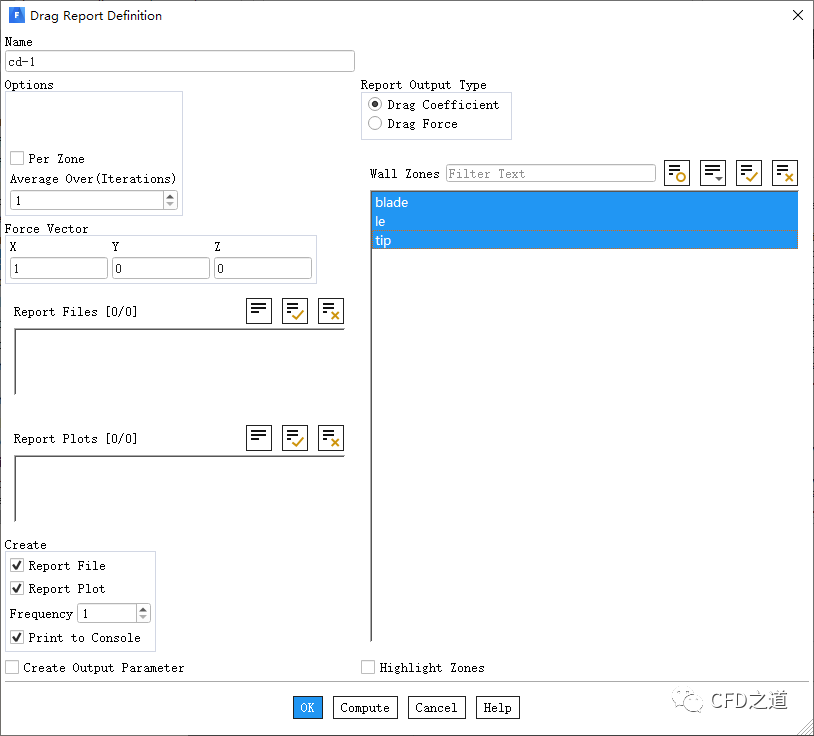
Task: Click Report Plots list view icon
Action: point(259,438)
